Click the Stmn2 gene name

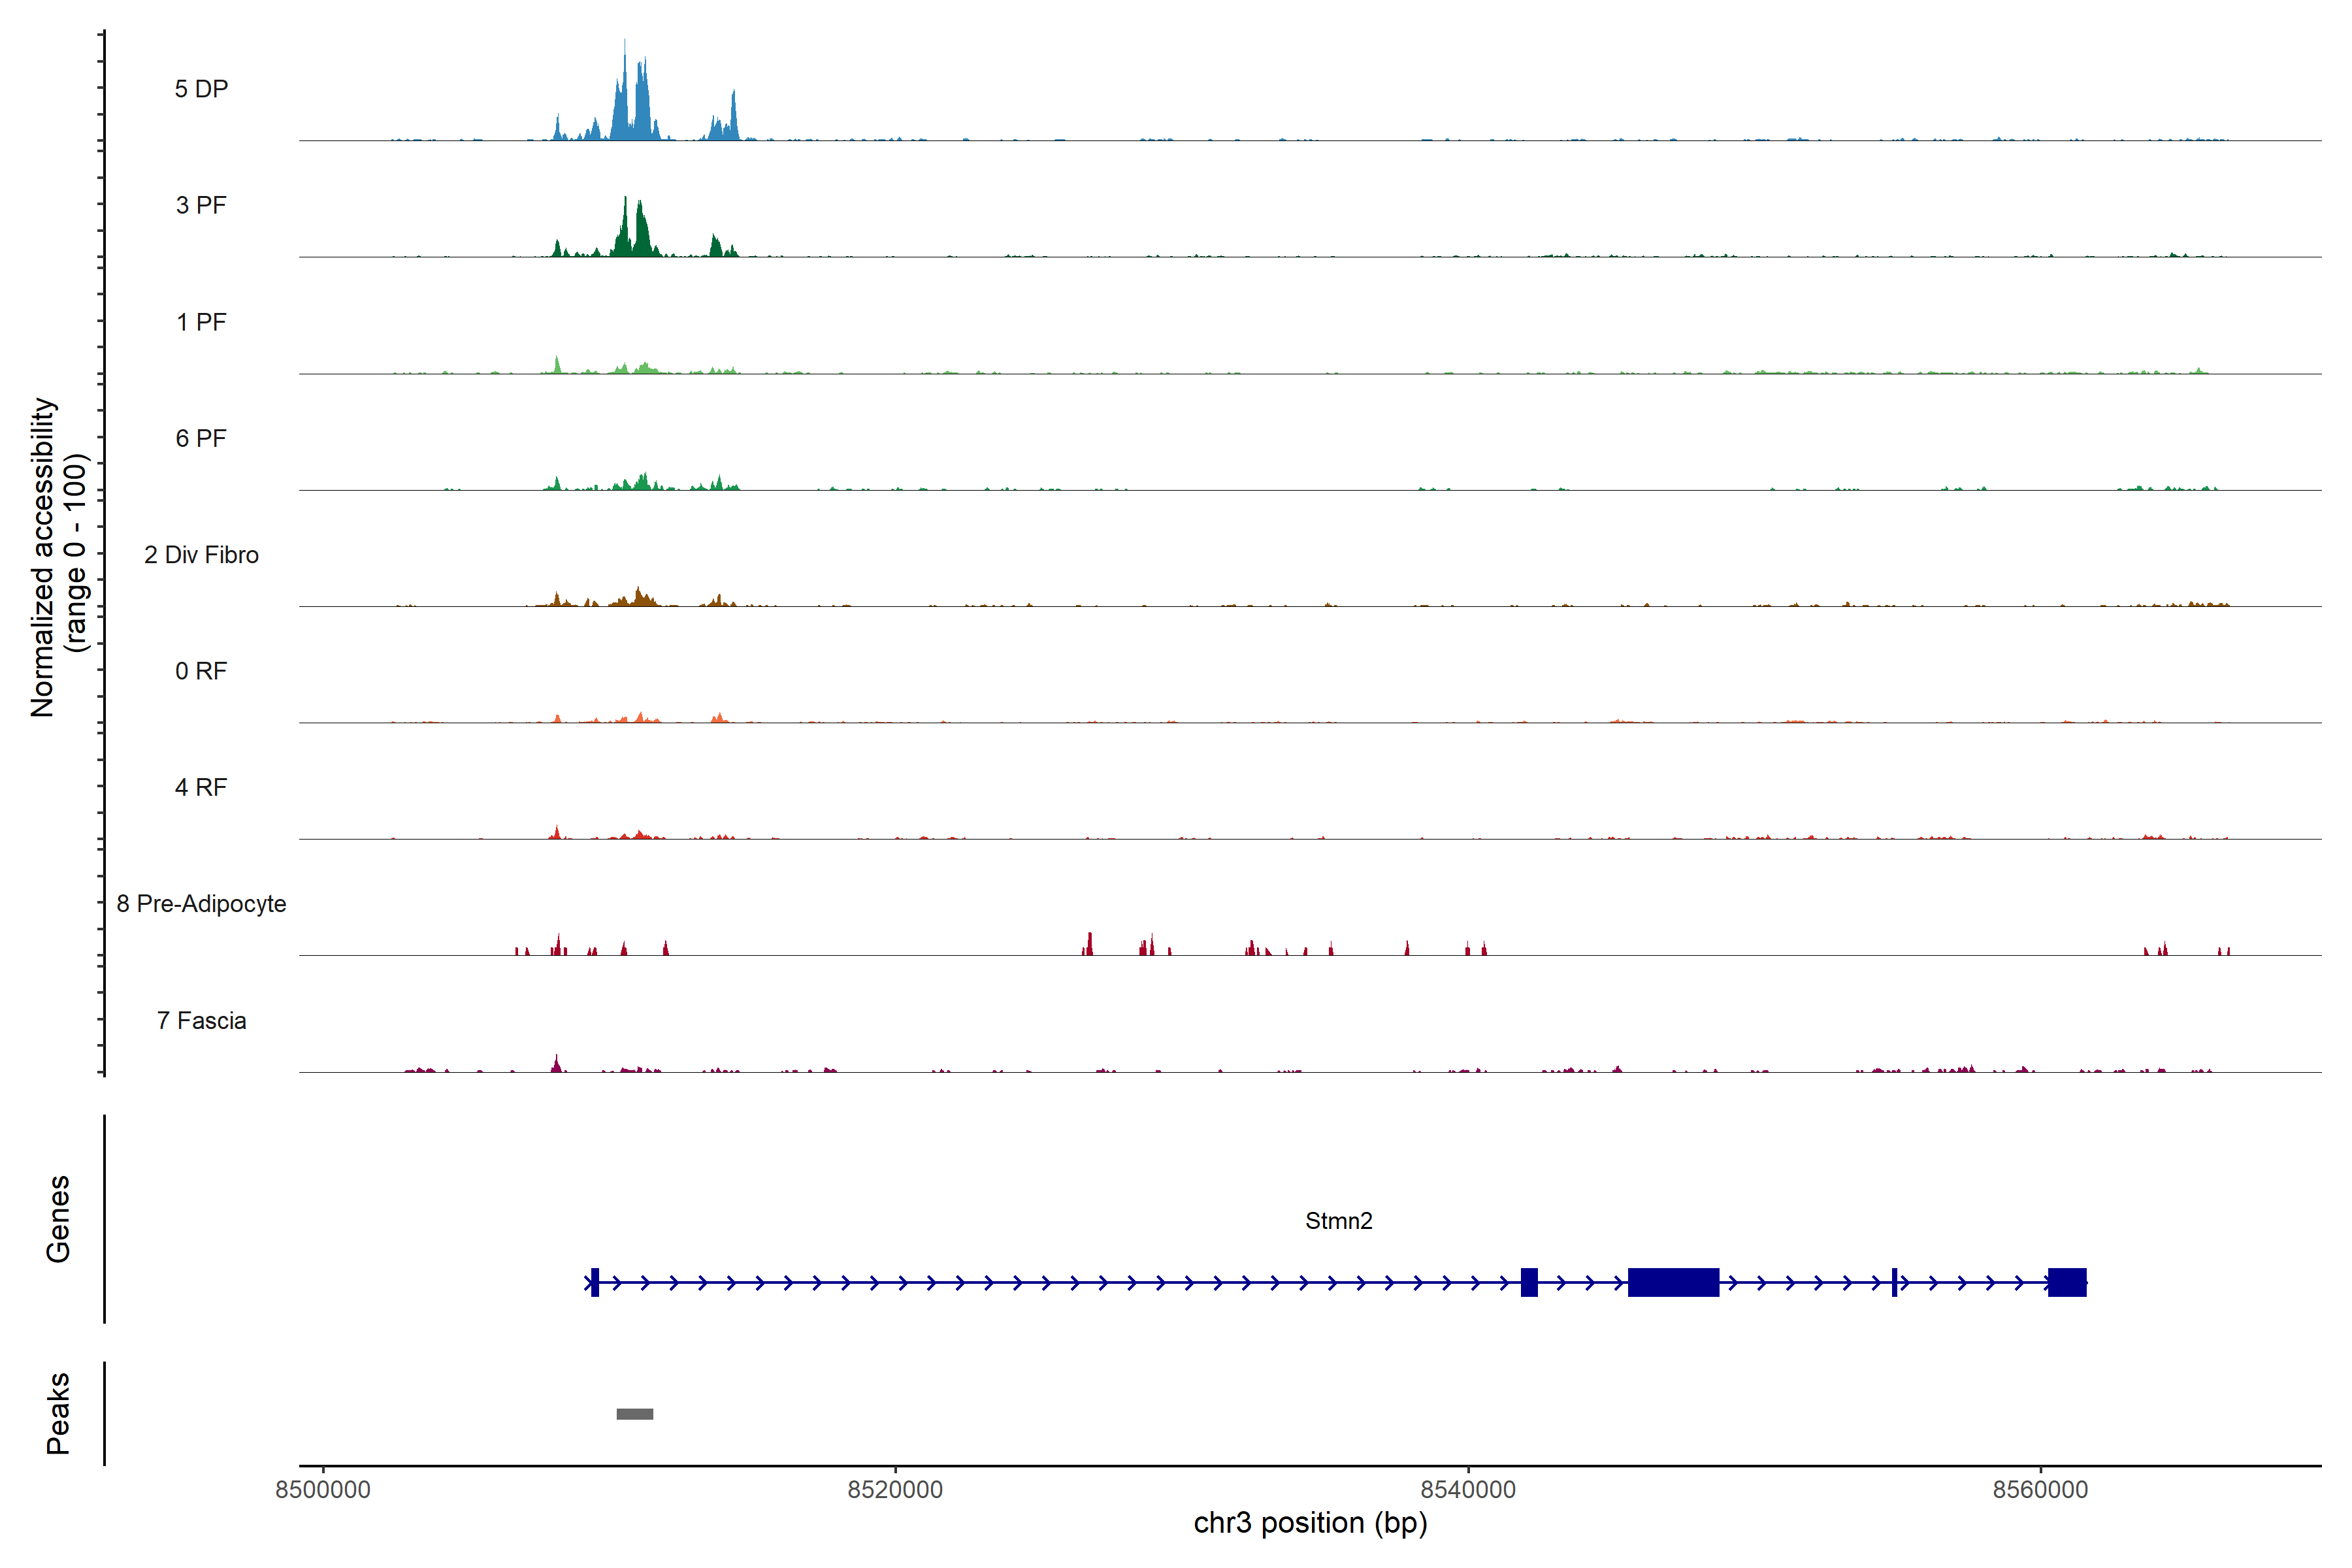pos(1338,1221)
